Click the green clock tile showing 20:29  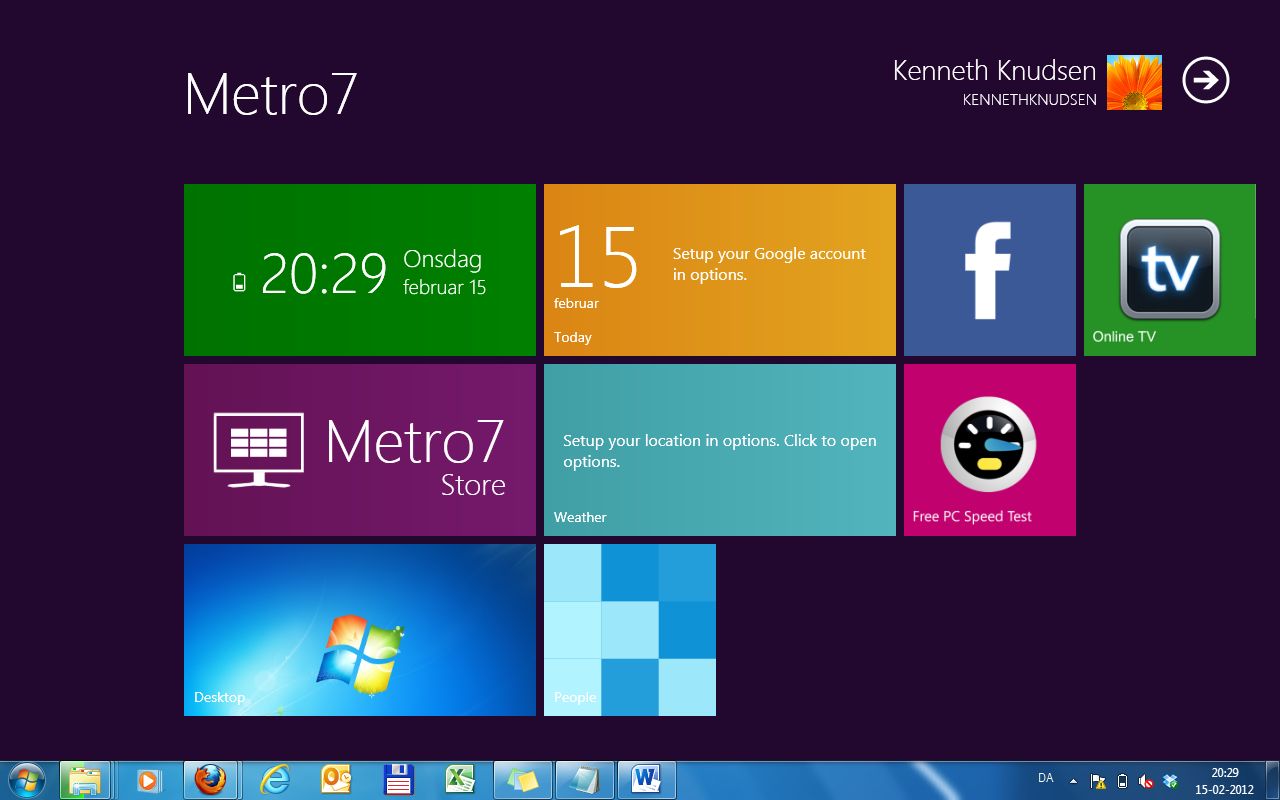(359, 269)
